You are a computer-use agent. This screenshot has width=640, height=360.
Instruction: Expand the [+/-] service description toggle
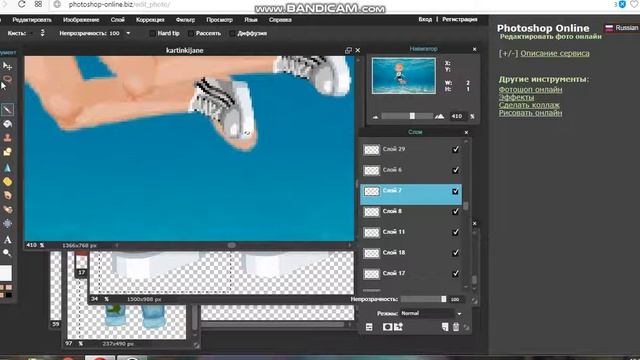coord(508,53)
